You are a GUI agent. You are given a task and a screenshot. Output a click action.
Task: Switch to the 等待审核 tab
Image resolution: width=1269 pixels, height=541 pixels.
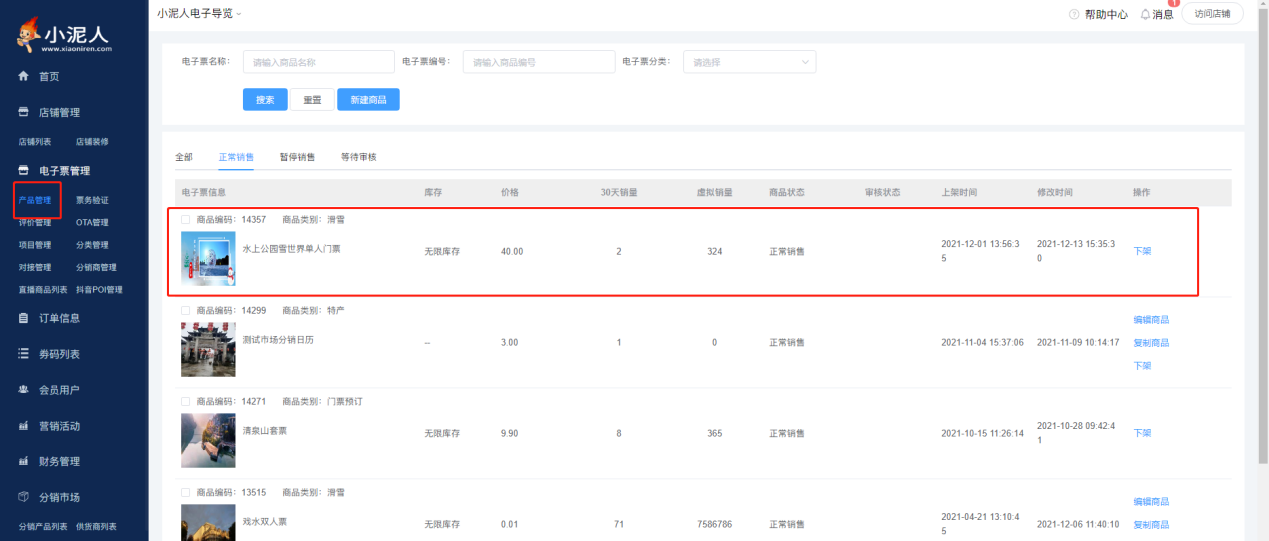coord(358,157)
